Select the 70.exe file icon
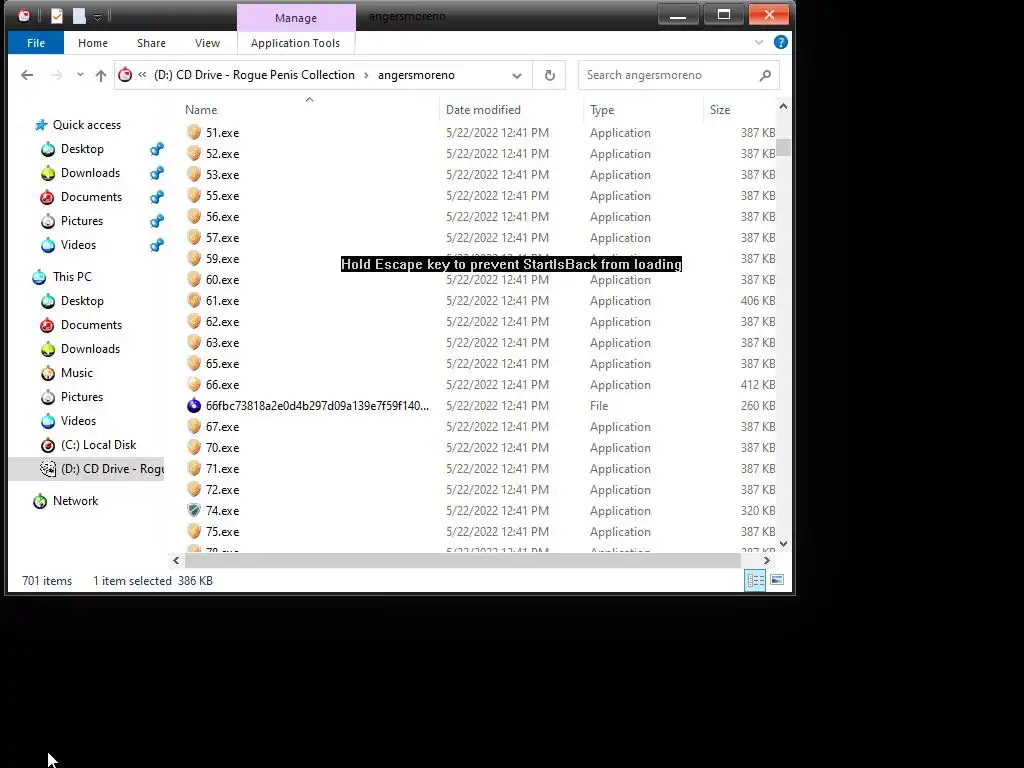This screenshot has height=768, width=1024. tap(194, 447)
